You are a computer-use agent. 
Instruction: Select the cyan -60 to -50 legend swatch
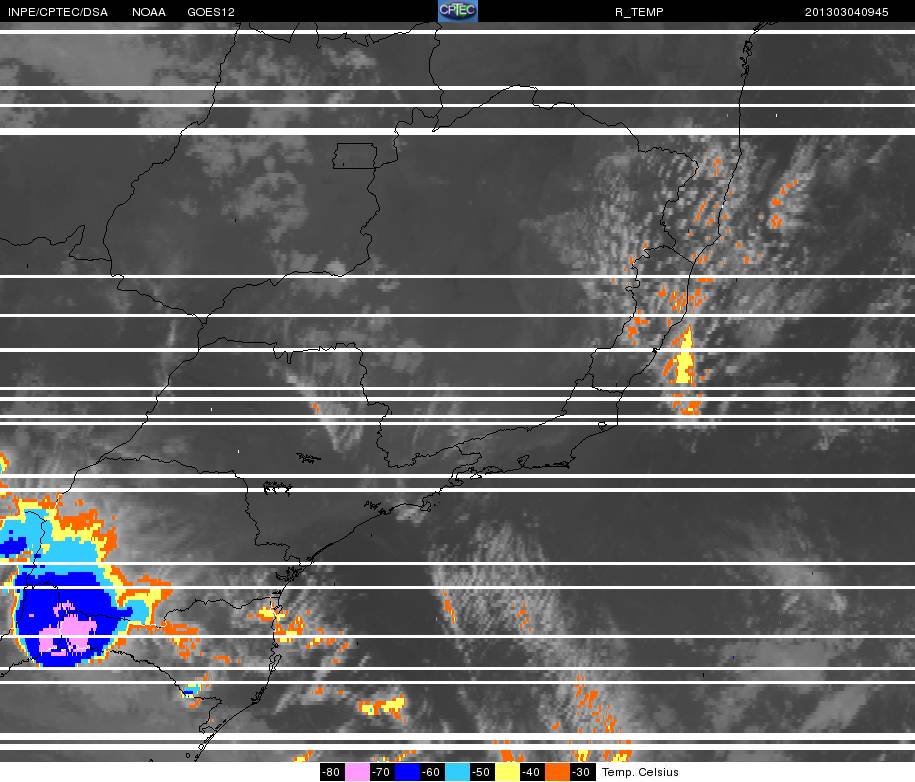click(x=457, y=772)
